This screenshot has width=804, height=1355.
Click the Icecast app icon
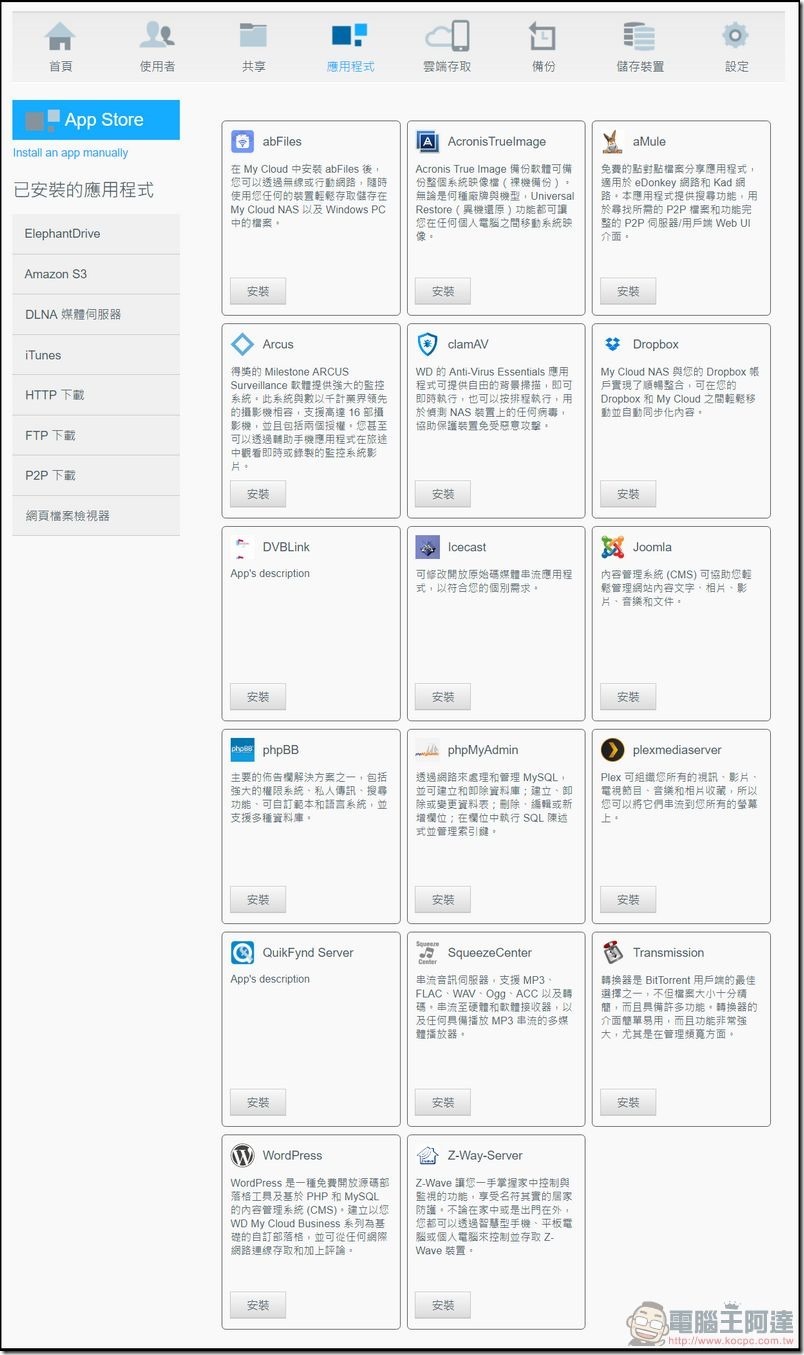click(428, 547)
